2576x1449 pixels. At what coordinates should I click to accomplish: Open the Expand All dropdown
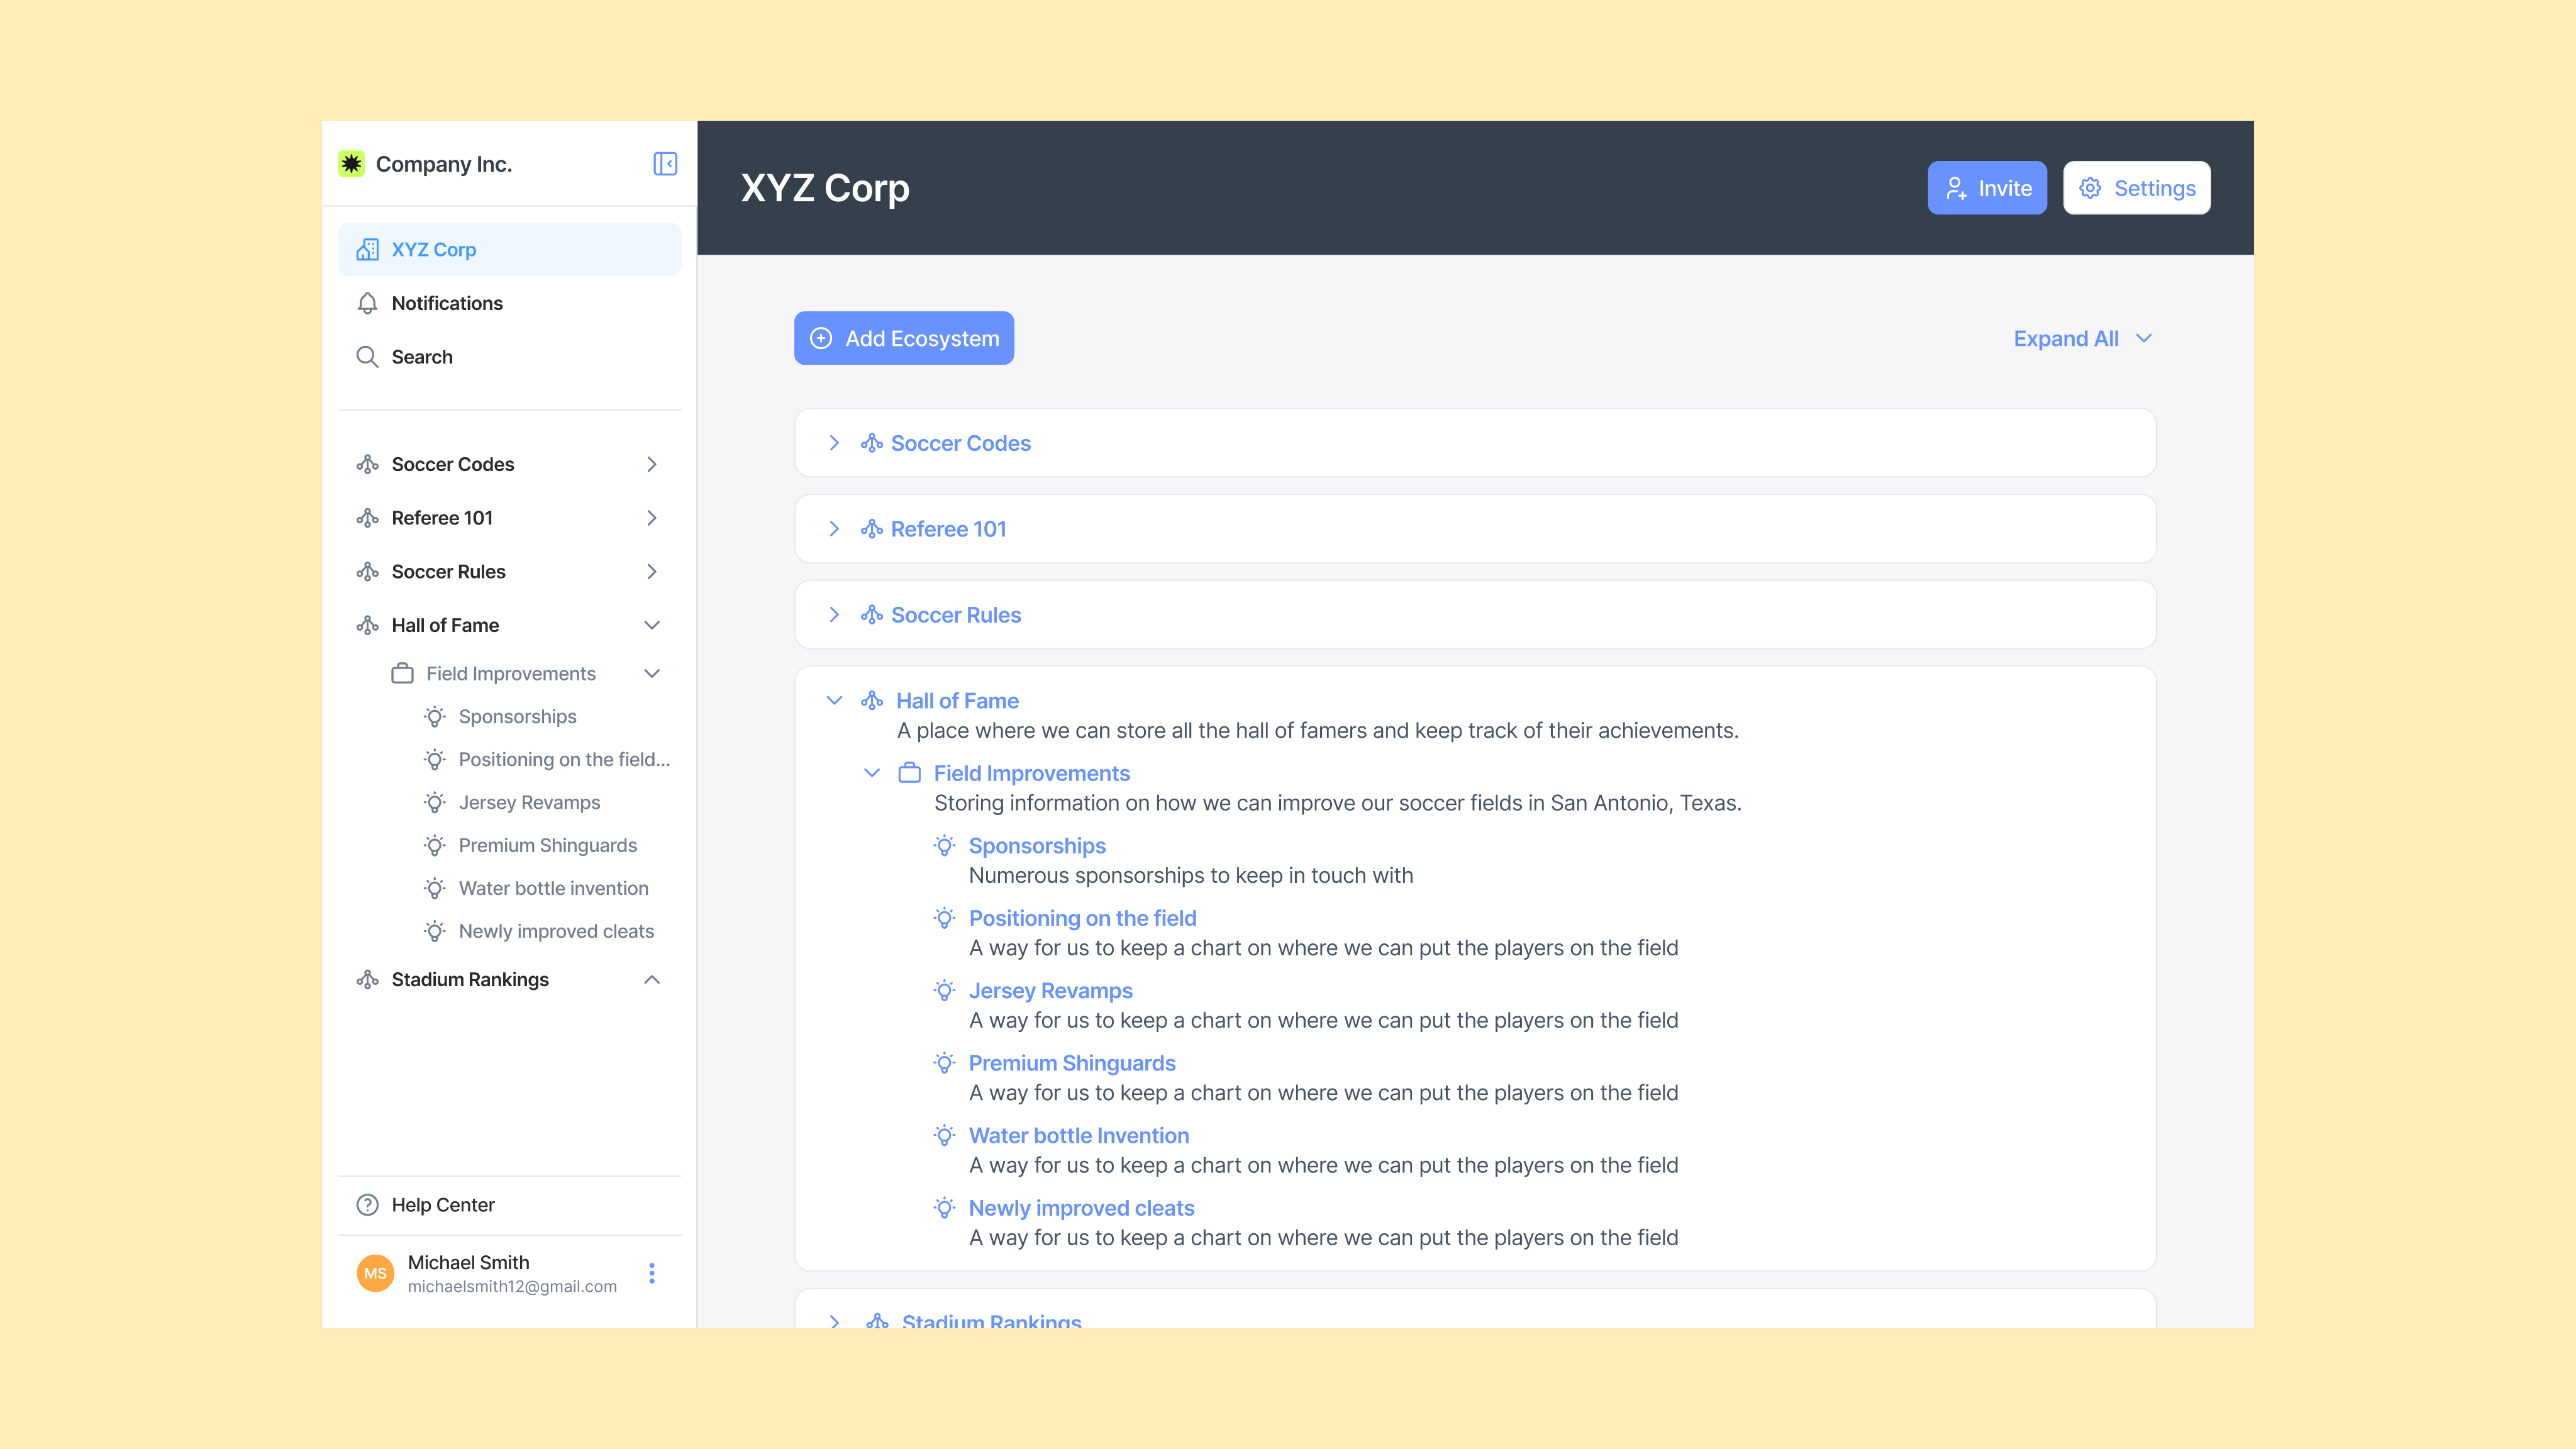(x=2082, y=339)
